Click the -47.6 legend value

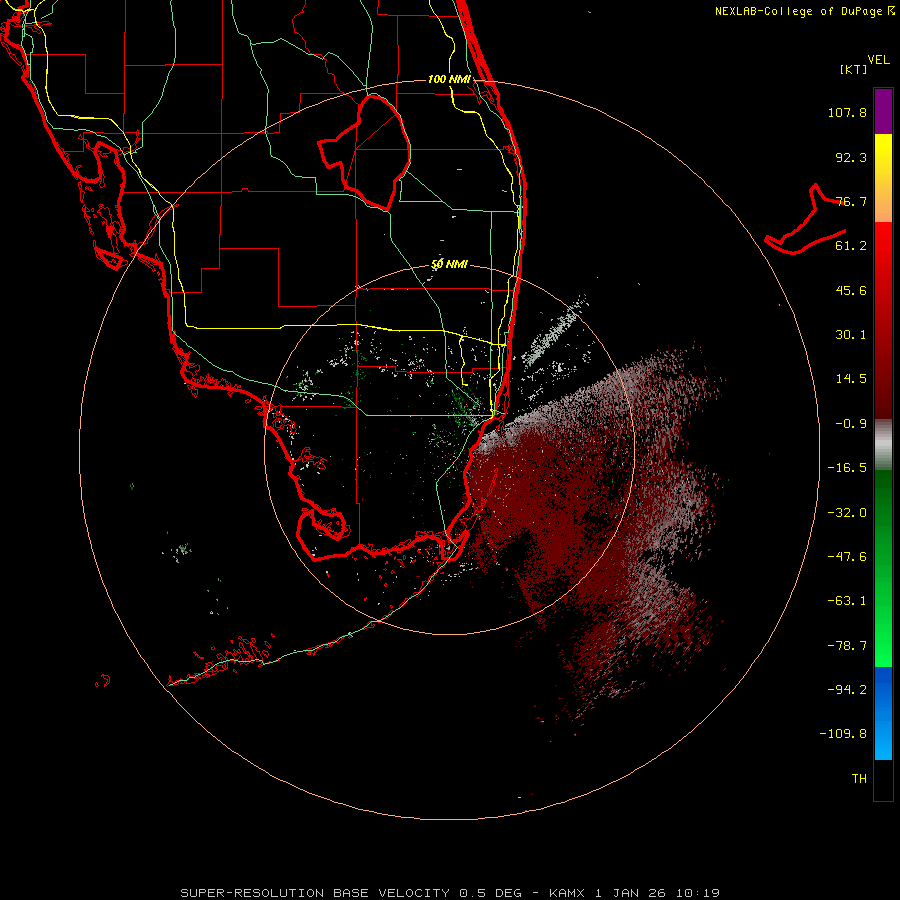[847, 557]
